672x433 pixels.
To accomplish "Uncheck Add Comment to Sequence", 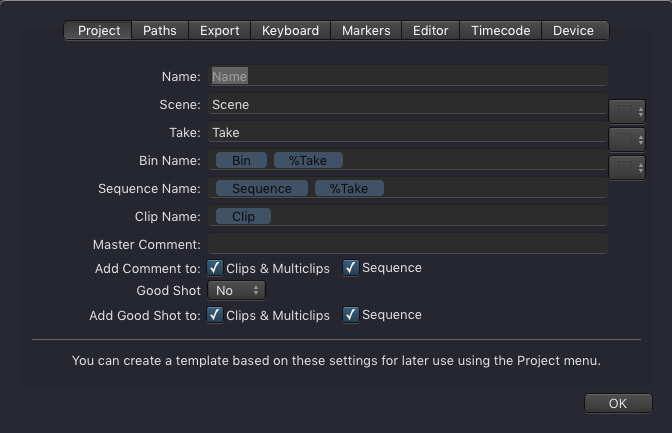I will point(351,268).
